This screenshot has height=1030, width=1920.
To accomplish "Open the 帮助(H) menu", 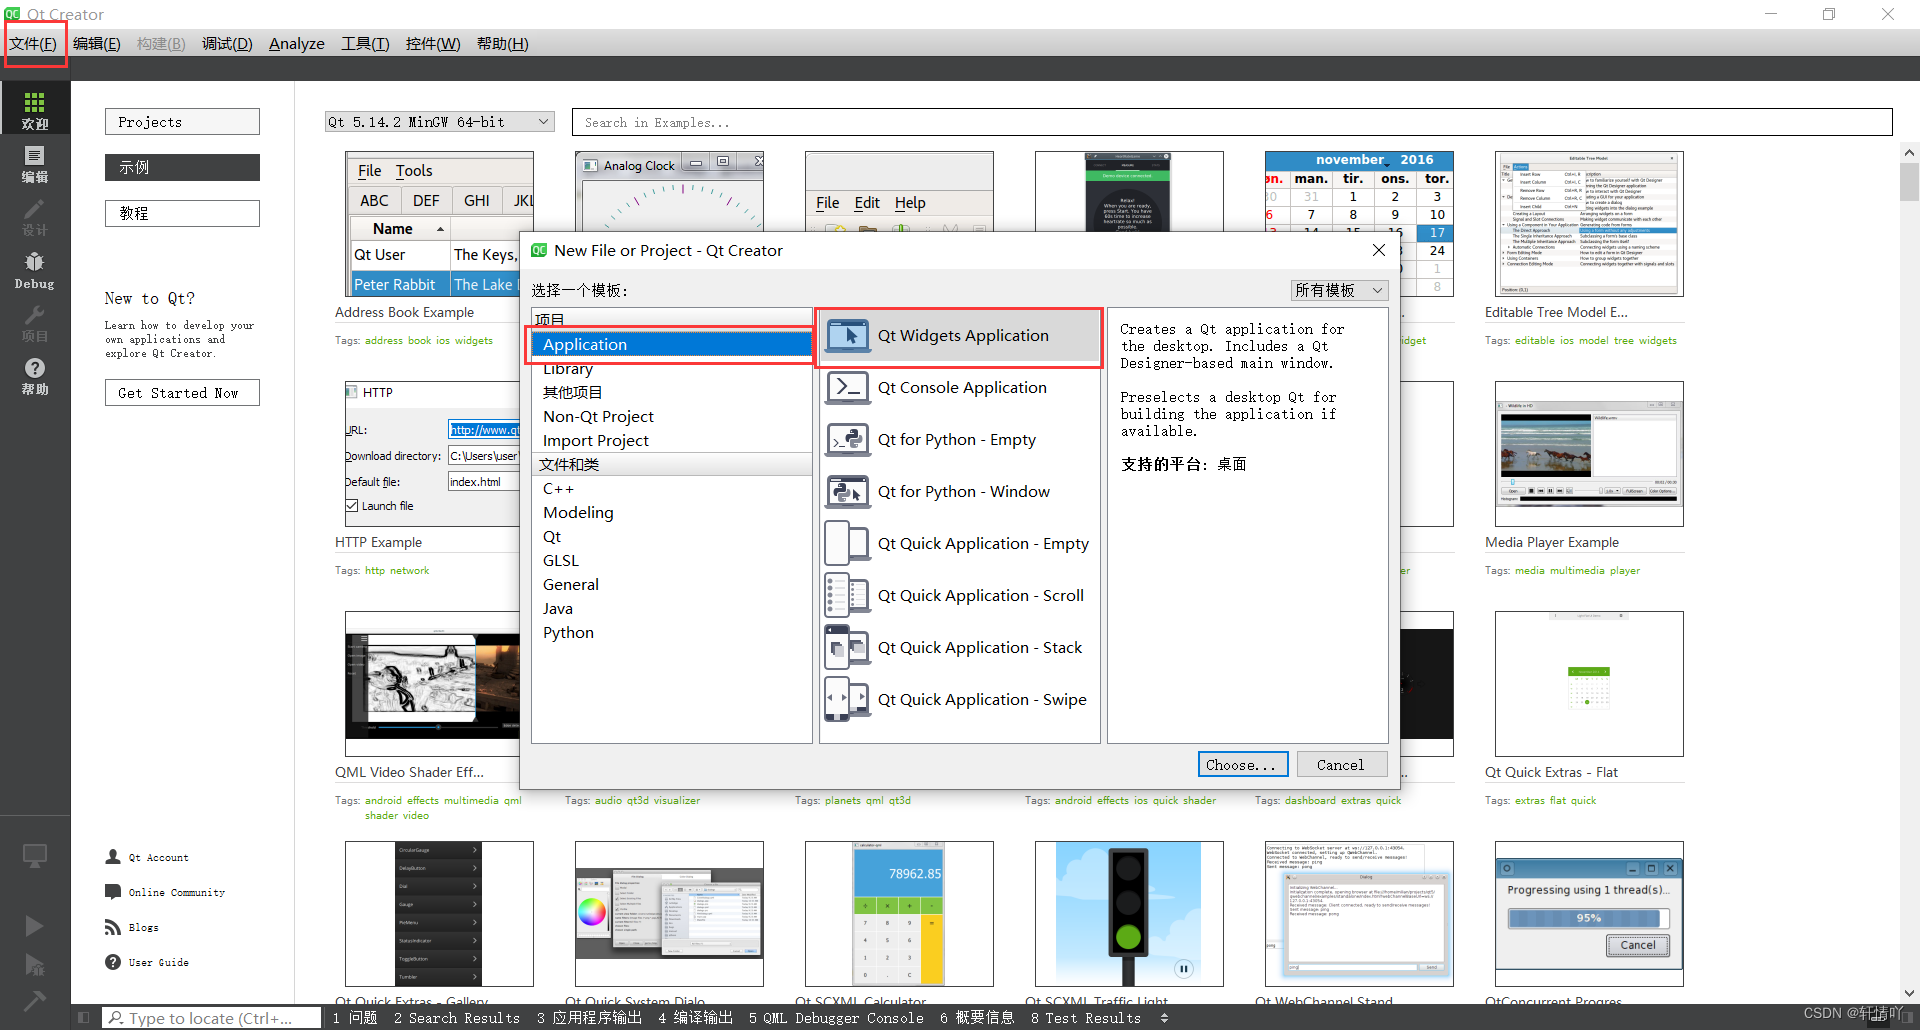I will coord(502,44).
